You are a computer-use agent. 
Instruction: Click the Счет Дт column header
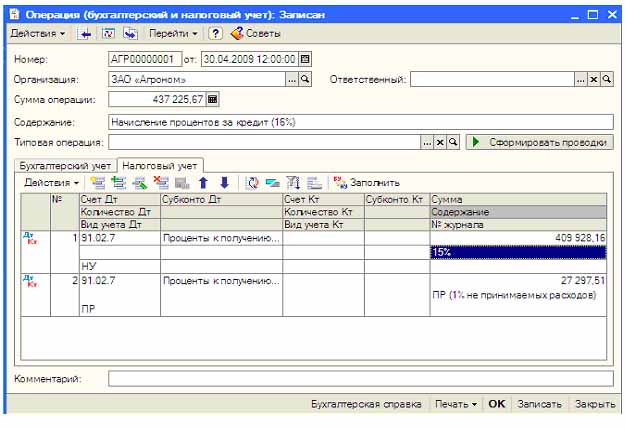click(x=120, y=200)
